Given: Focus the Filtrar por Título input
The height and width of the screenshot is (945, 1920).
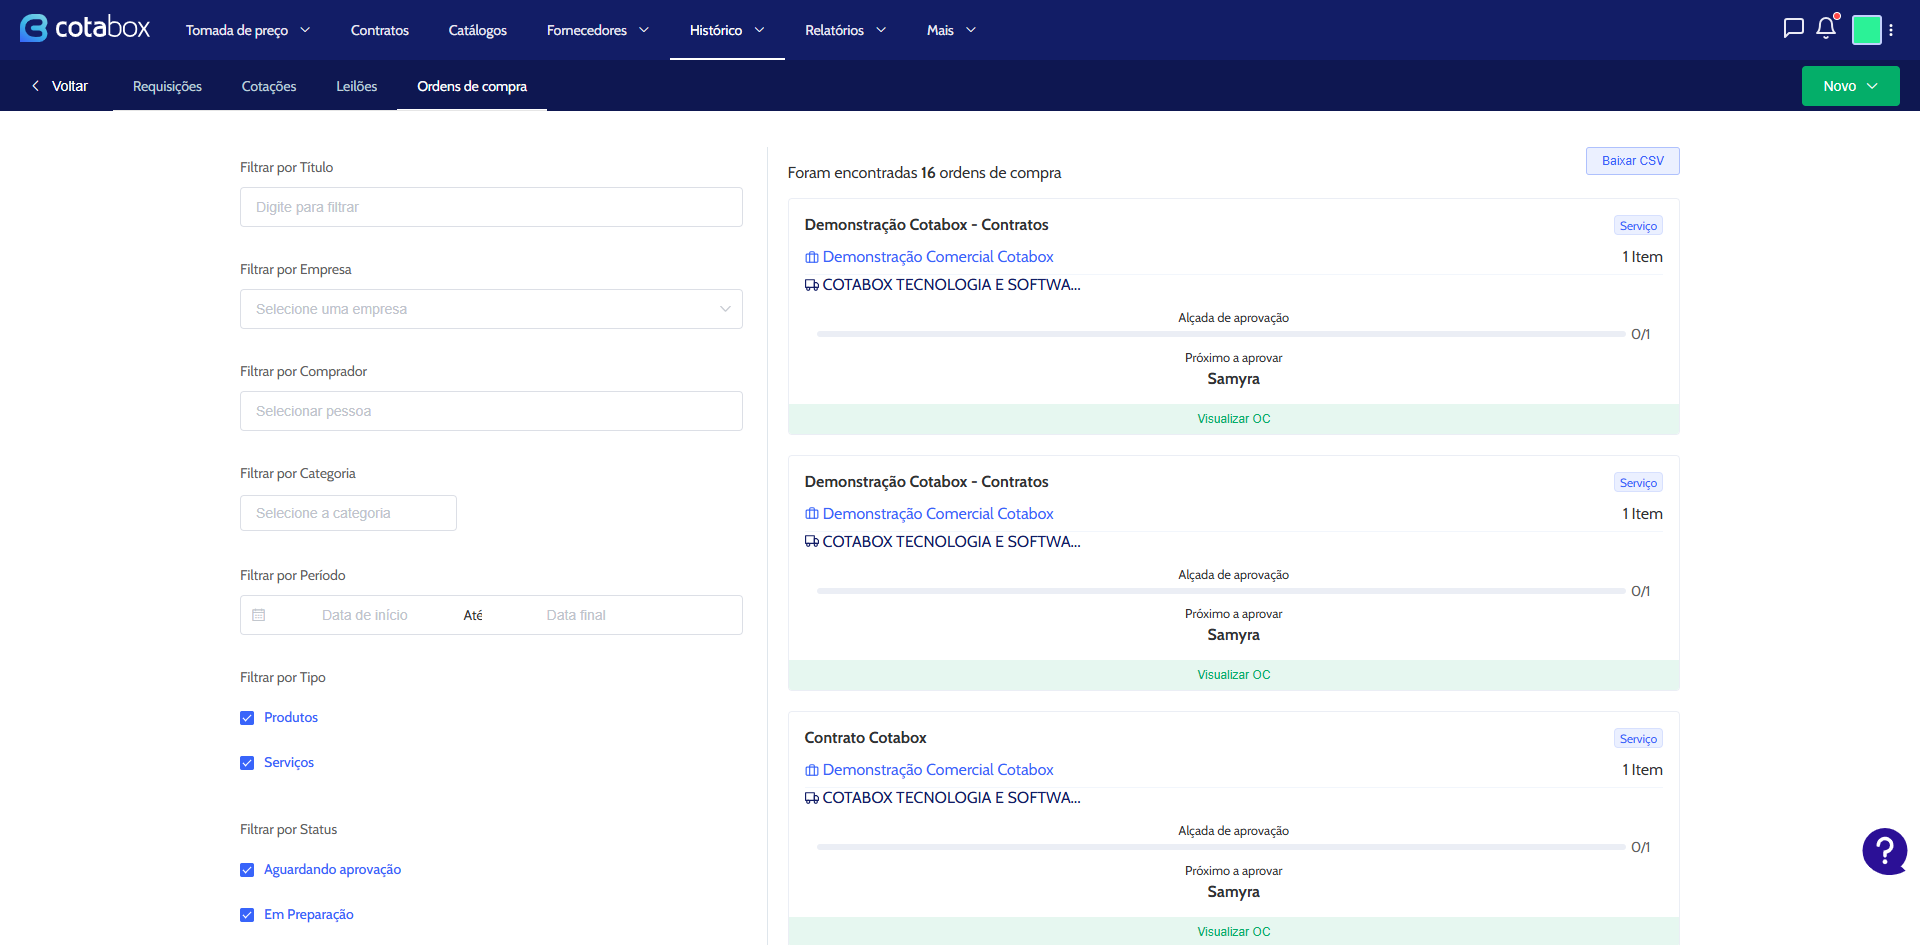Looking at the screenshot, I should 491,207.
